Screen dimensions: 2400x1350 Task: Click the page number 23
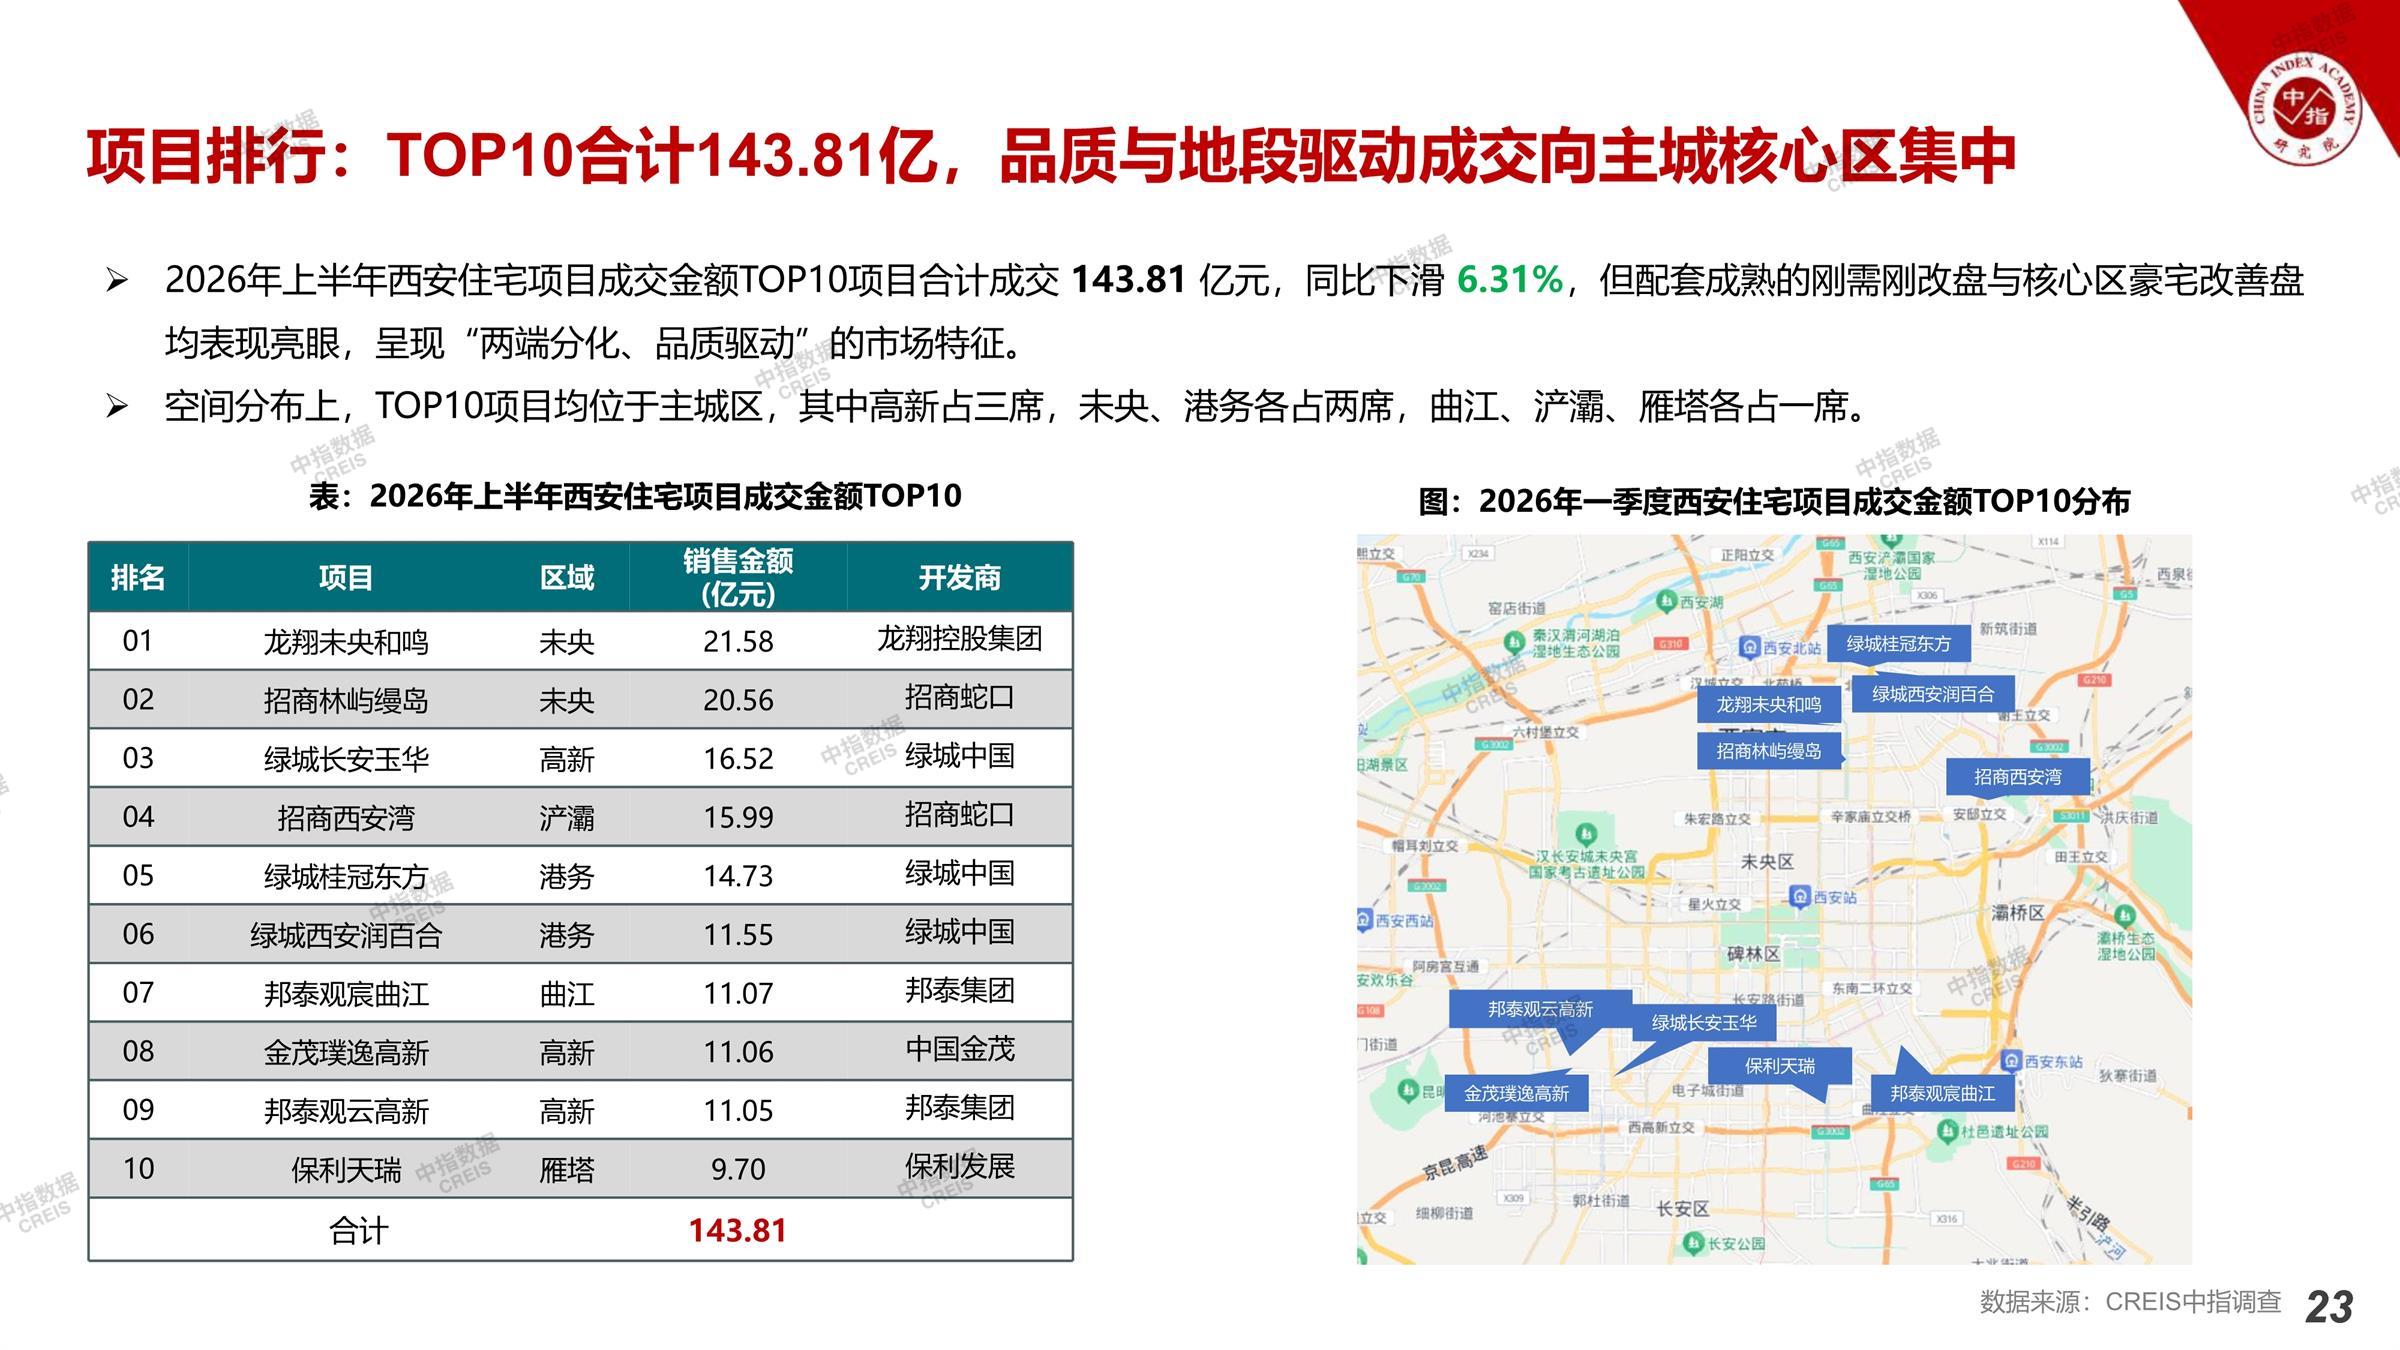[2329, 1306]
